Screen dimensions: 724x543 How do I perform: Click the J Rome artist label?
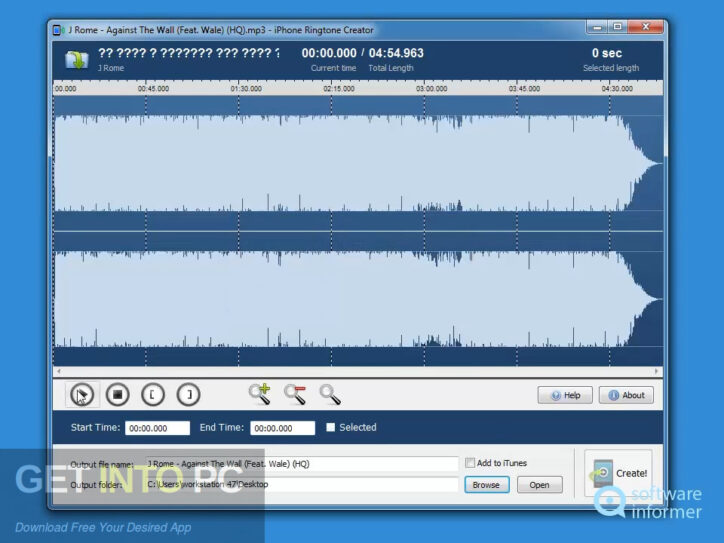click(x=111, y=68)
